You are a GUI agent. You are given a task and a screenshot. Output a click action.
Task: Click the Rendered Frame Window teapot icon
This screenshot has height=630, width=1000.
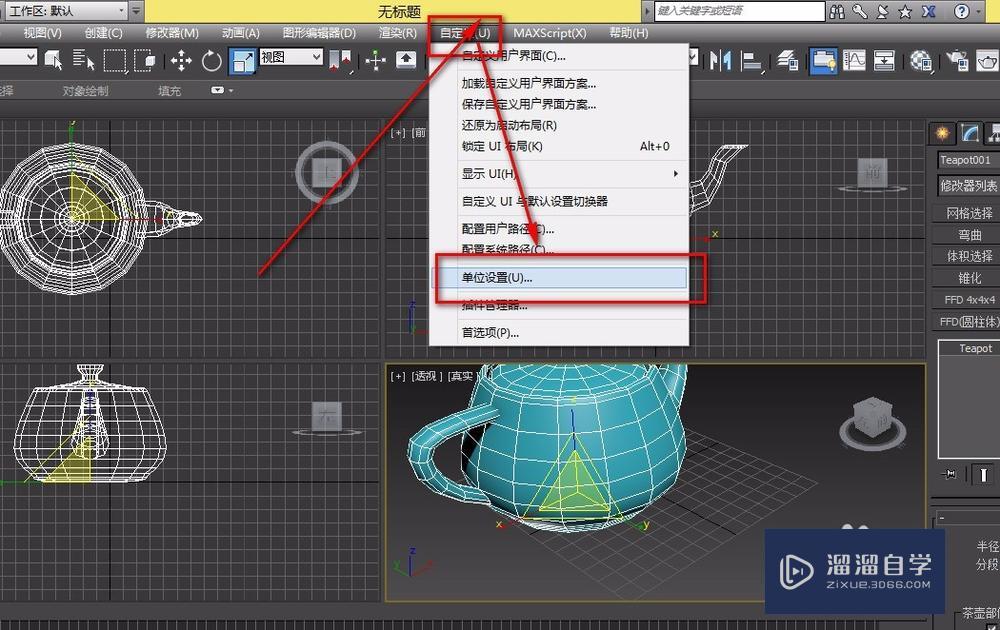pyautogui.click(x=987, y=61)
